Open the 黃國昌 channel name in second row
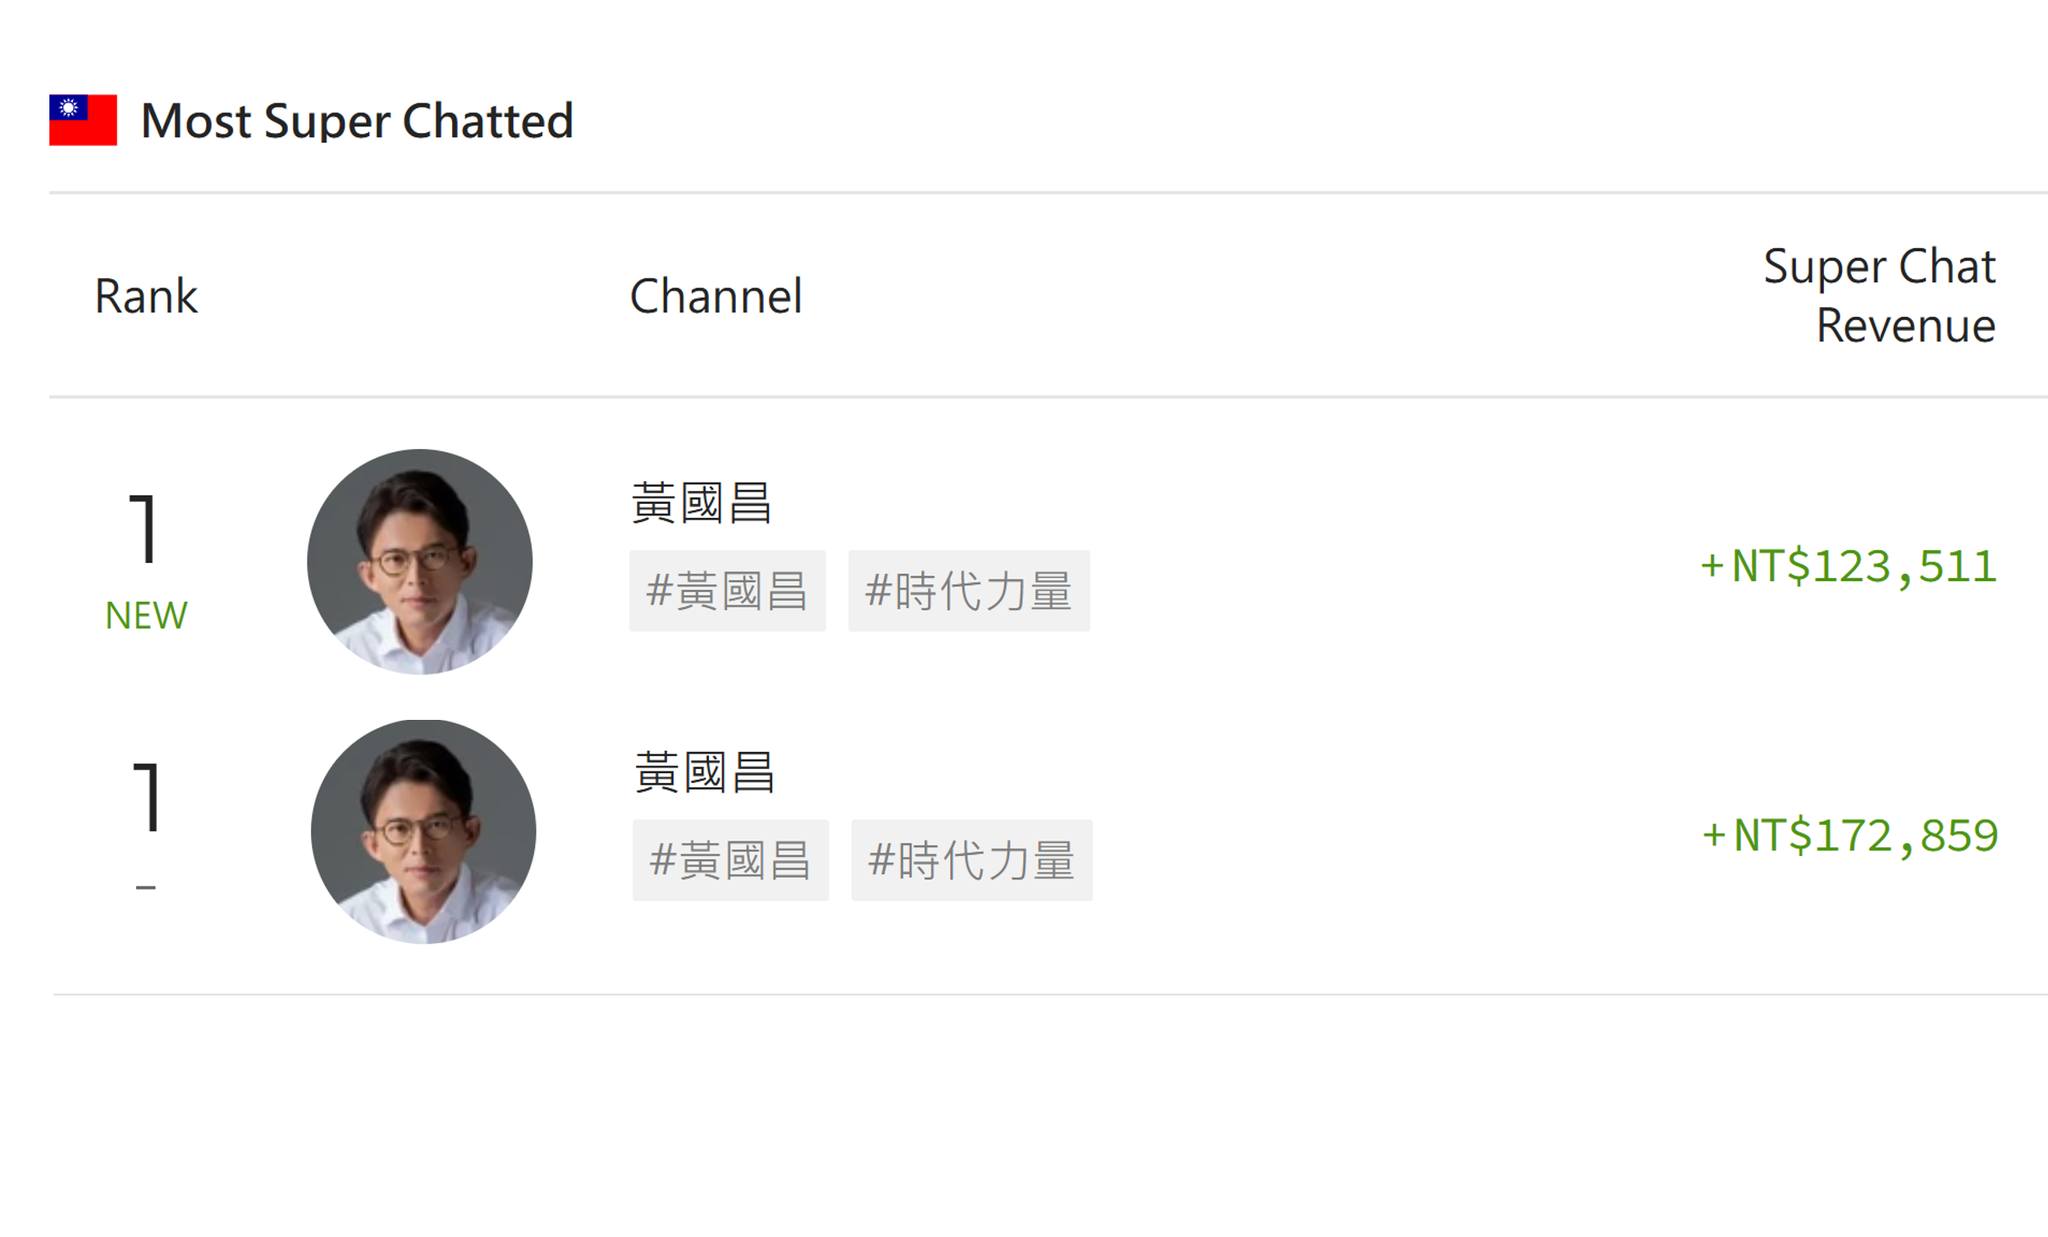Image resolution: width=2048 pixels, height=1237 pixels. pos(704,773)
